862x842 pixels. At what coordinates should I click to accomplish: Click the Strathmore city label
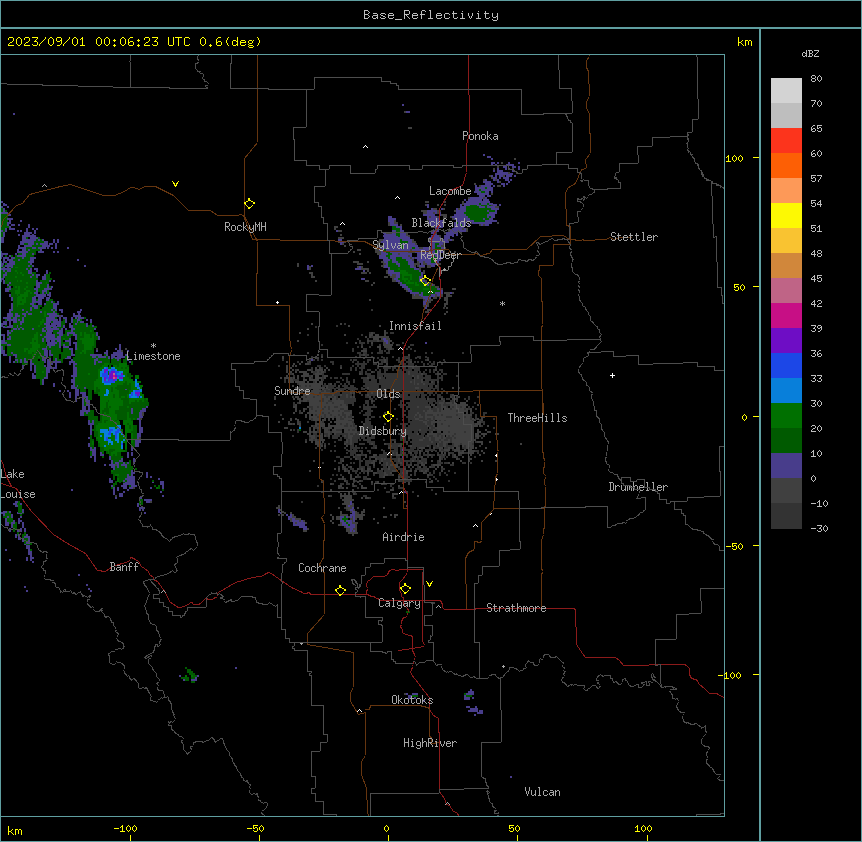click(x=516, y=608)
